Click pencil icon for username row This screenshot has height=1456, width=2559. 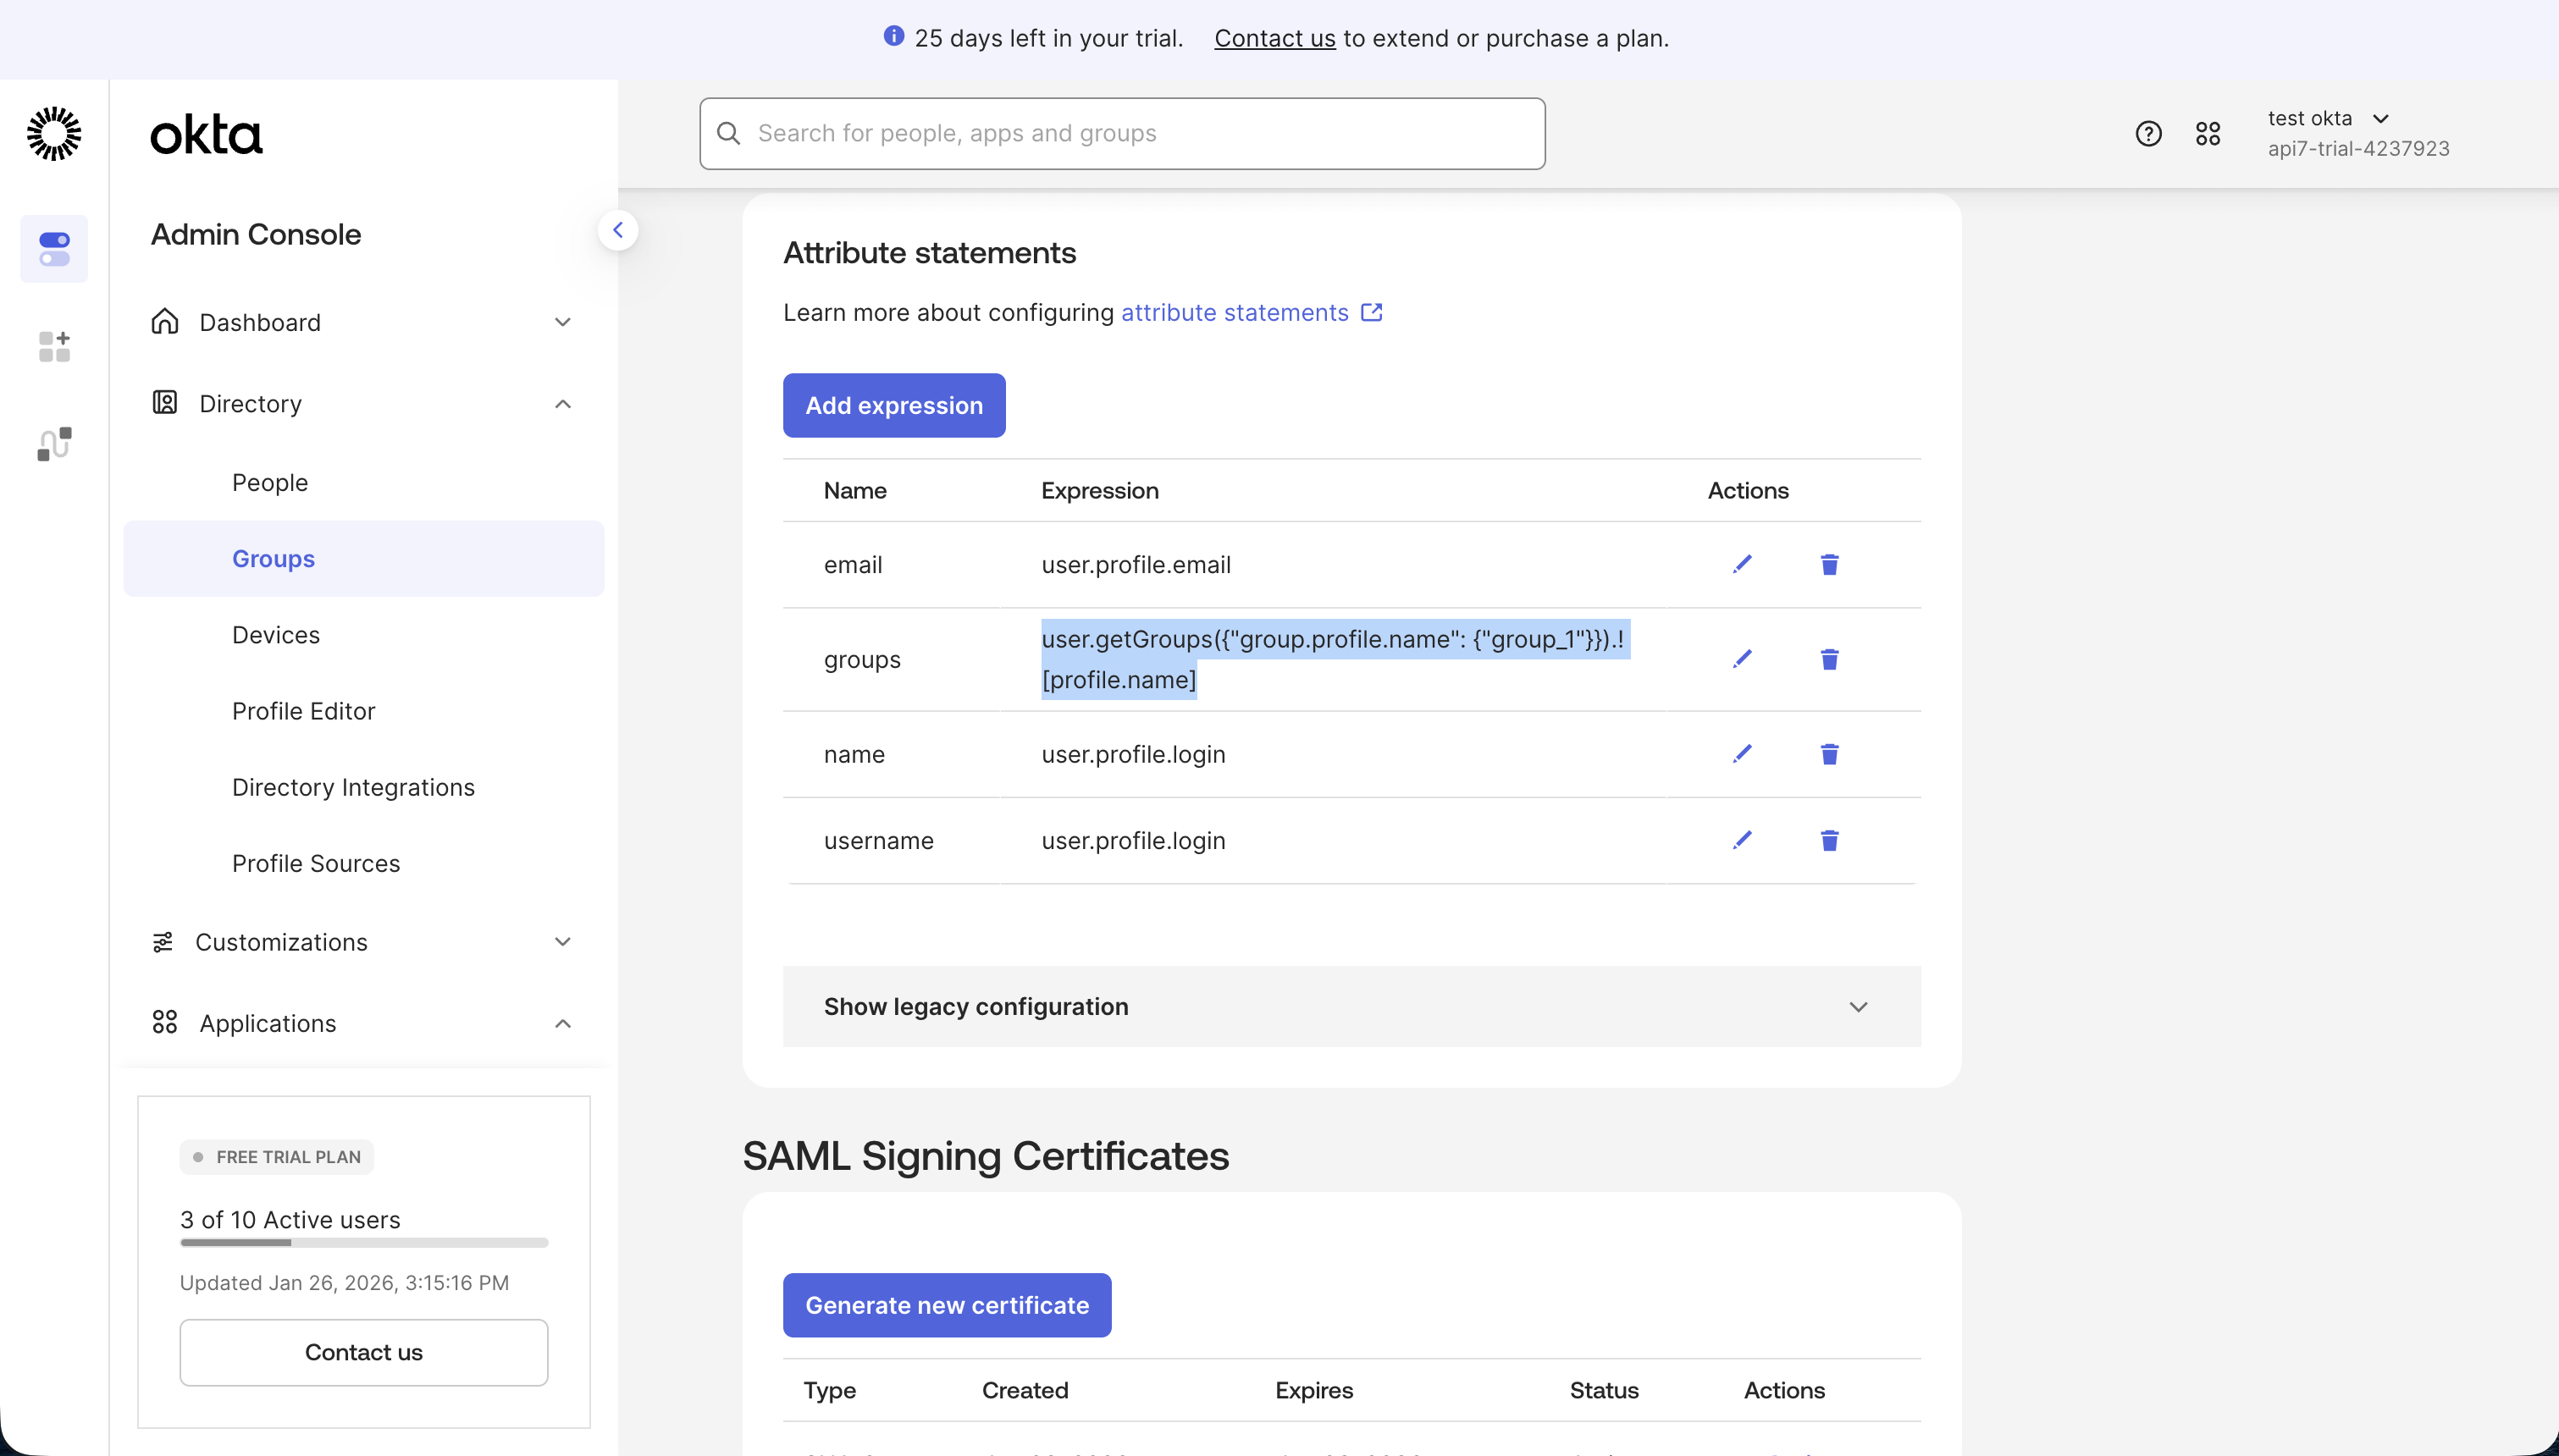point(1742,840)
